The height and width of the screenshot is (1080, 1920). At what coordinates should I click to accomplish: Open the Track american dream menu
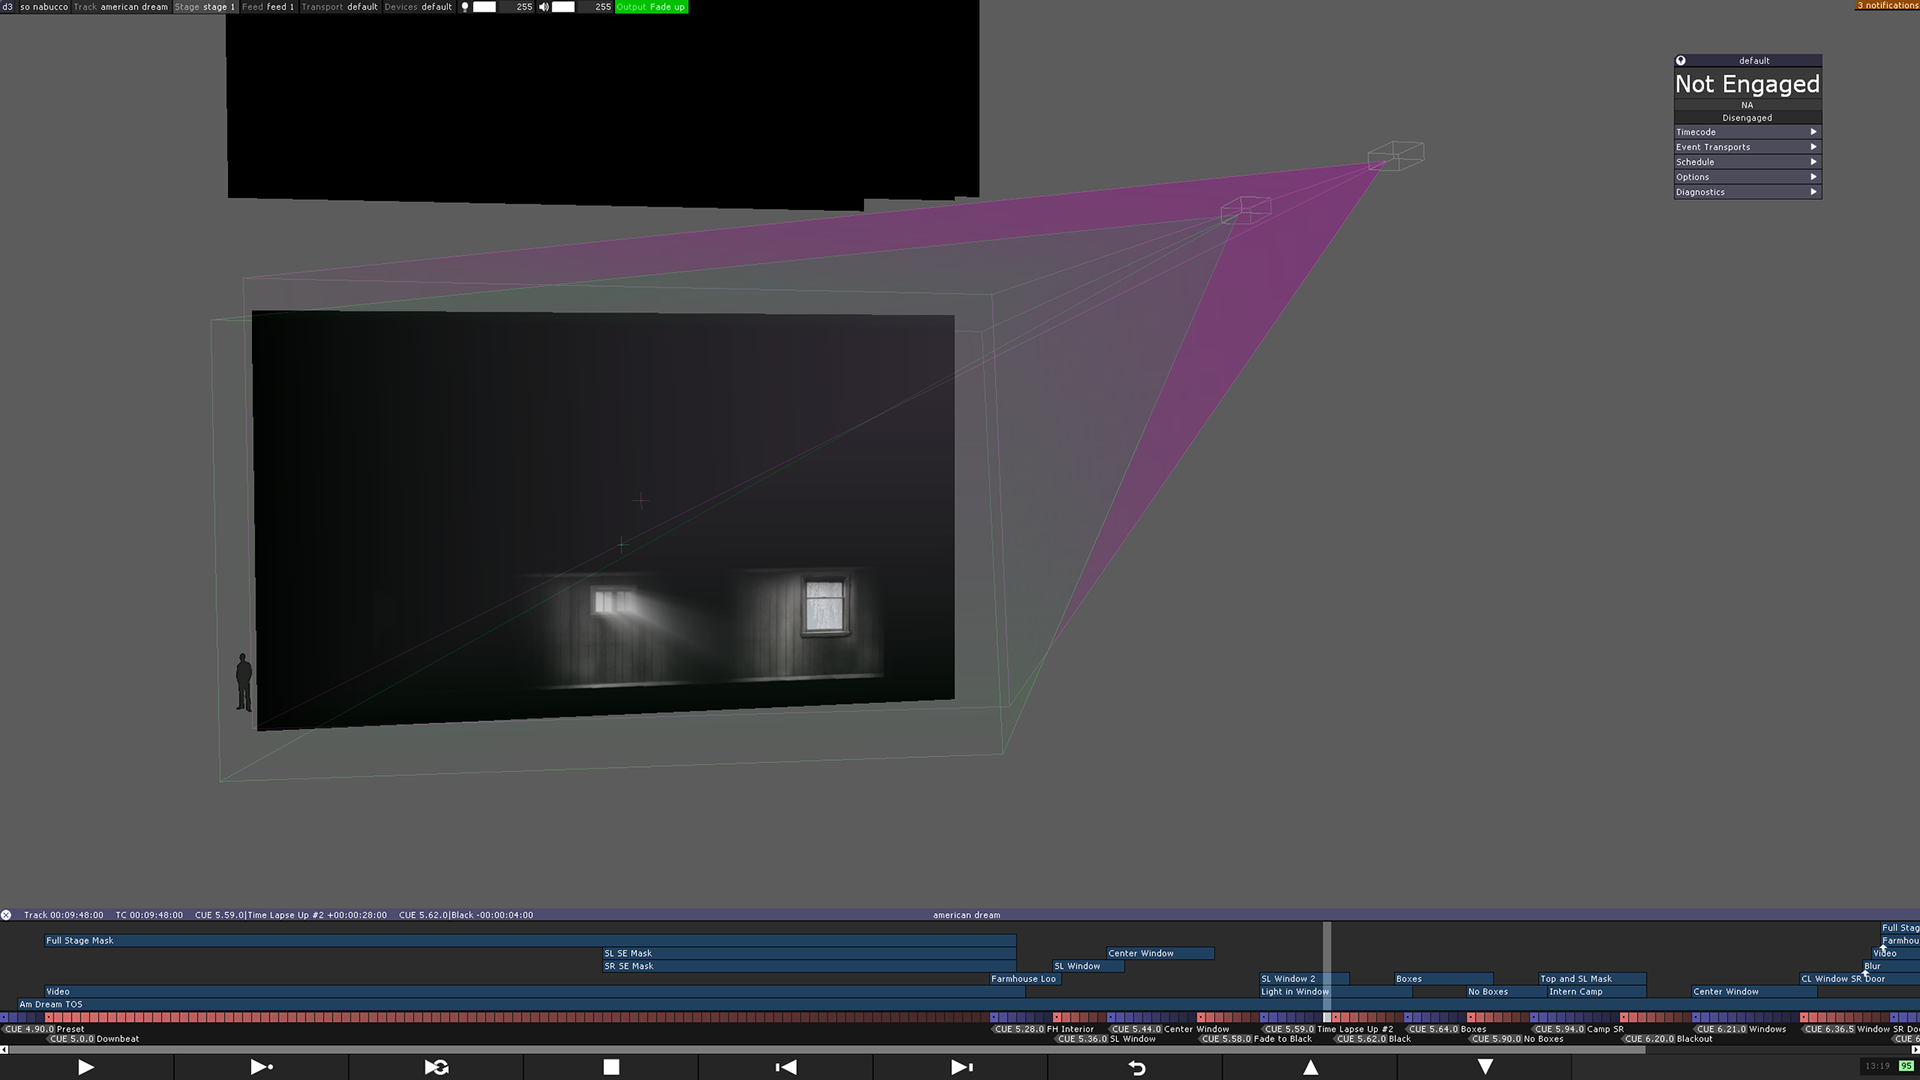tap(121, 7)
